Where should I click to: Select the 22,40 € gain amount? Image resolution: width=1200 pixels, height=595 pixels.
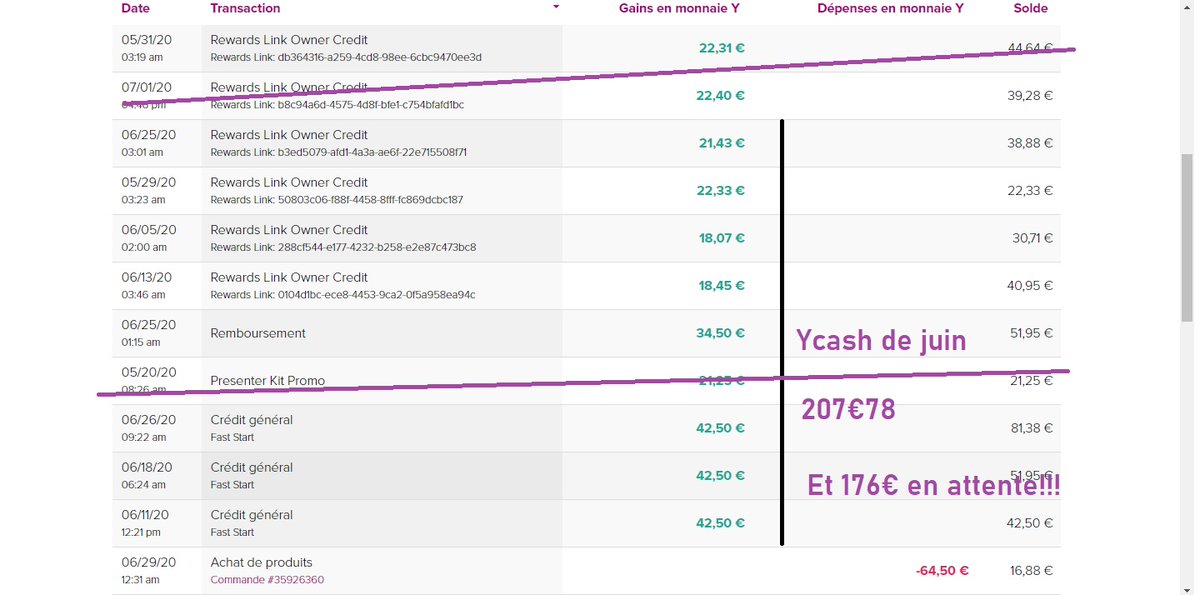pos(721,95)
